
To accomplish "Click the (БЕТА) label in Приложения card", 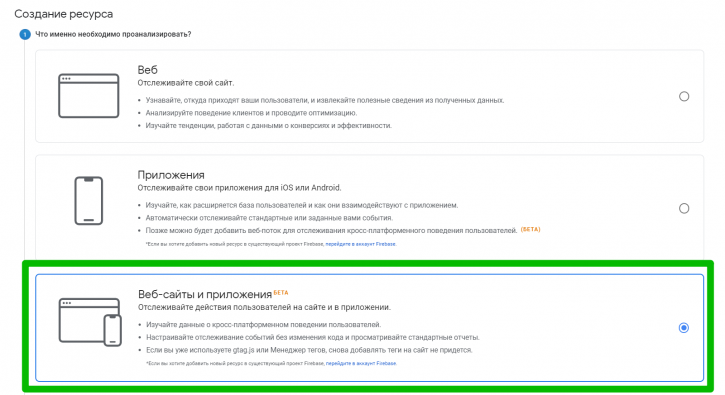I will 530,229.
